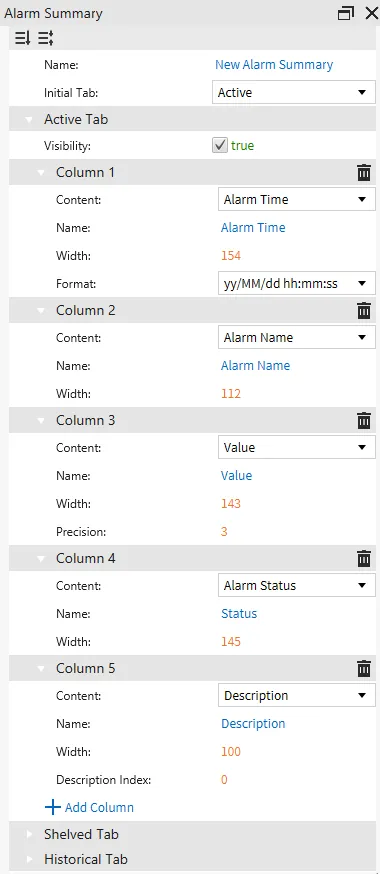Open the date Format dropdown

coord(296,284)
